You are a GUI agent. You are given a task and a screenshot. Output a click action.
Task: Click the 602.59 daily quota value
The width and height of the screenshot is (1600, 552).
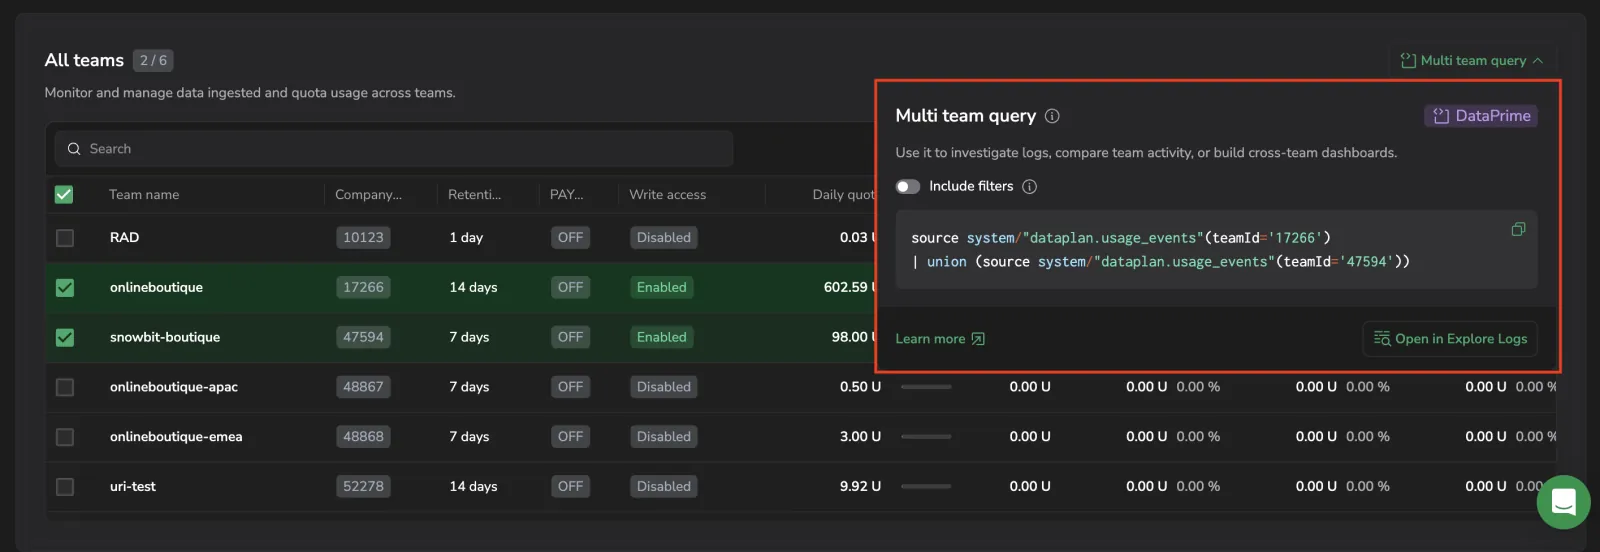pyautogui.click(x=849, y=288)
